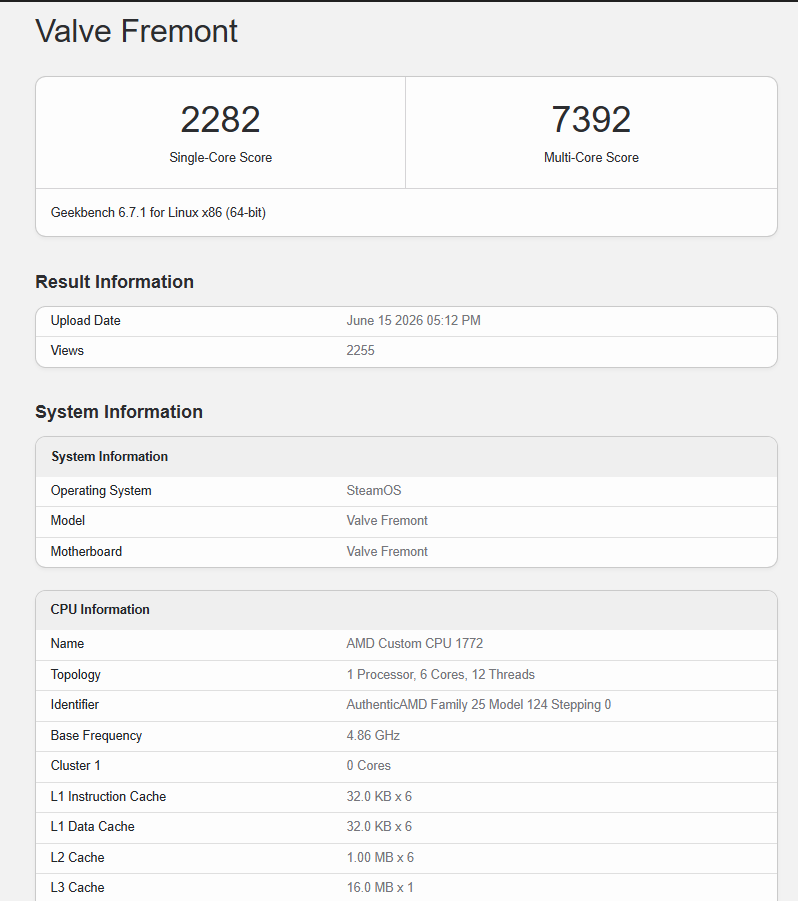
Task: Click the Result Information heading
Action: click(x=114, y=282)
